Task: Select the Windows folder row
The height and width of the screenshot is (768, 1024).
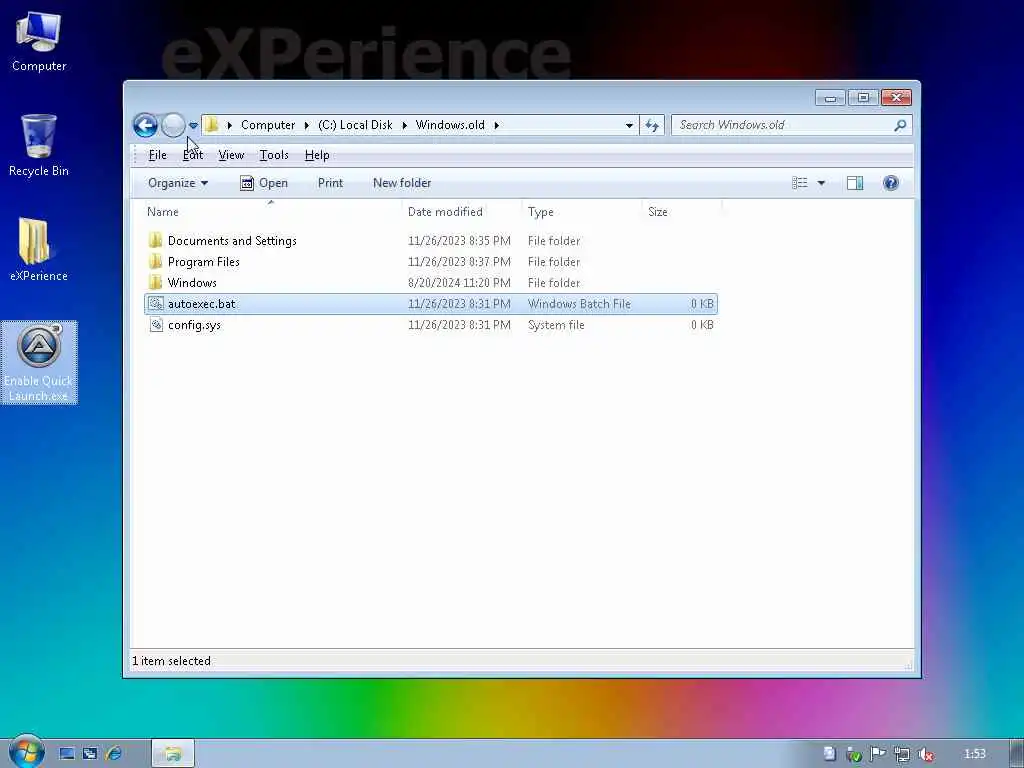Action: 431,282
